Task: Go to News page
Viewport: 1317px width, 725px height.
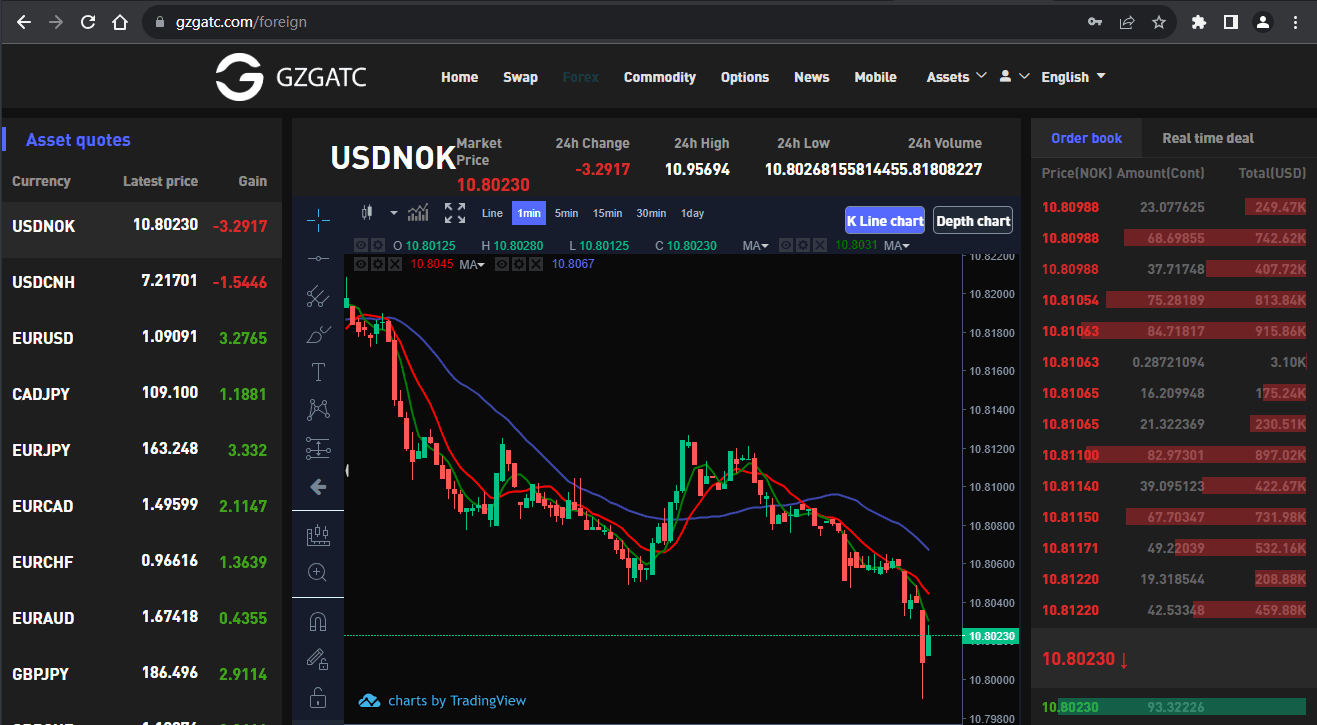Action: tap(811, 77)
